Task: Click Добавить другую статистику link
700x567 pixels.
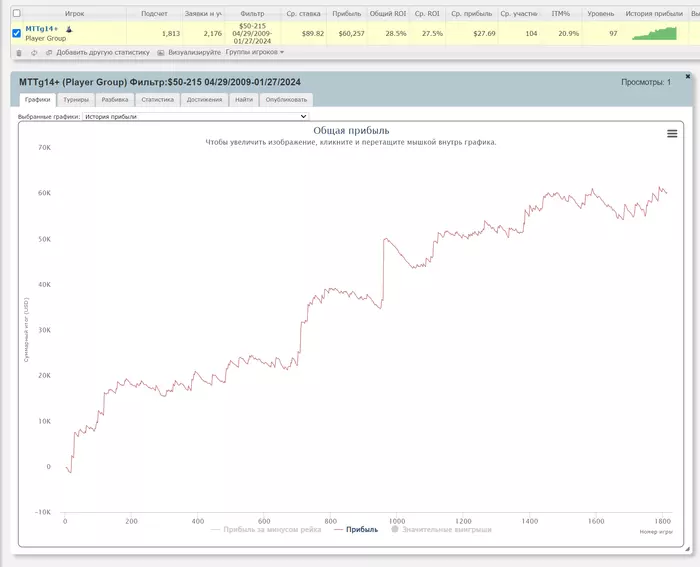Action: 103,53
